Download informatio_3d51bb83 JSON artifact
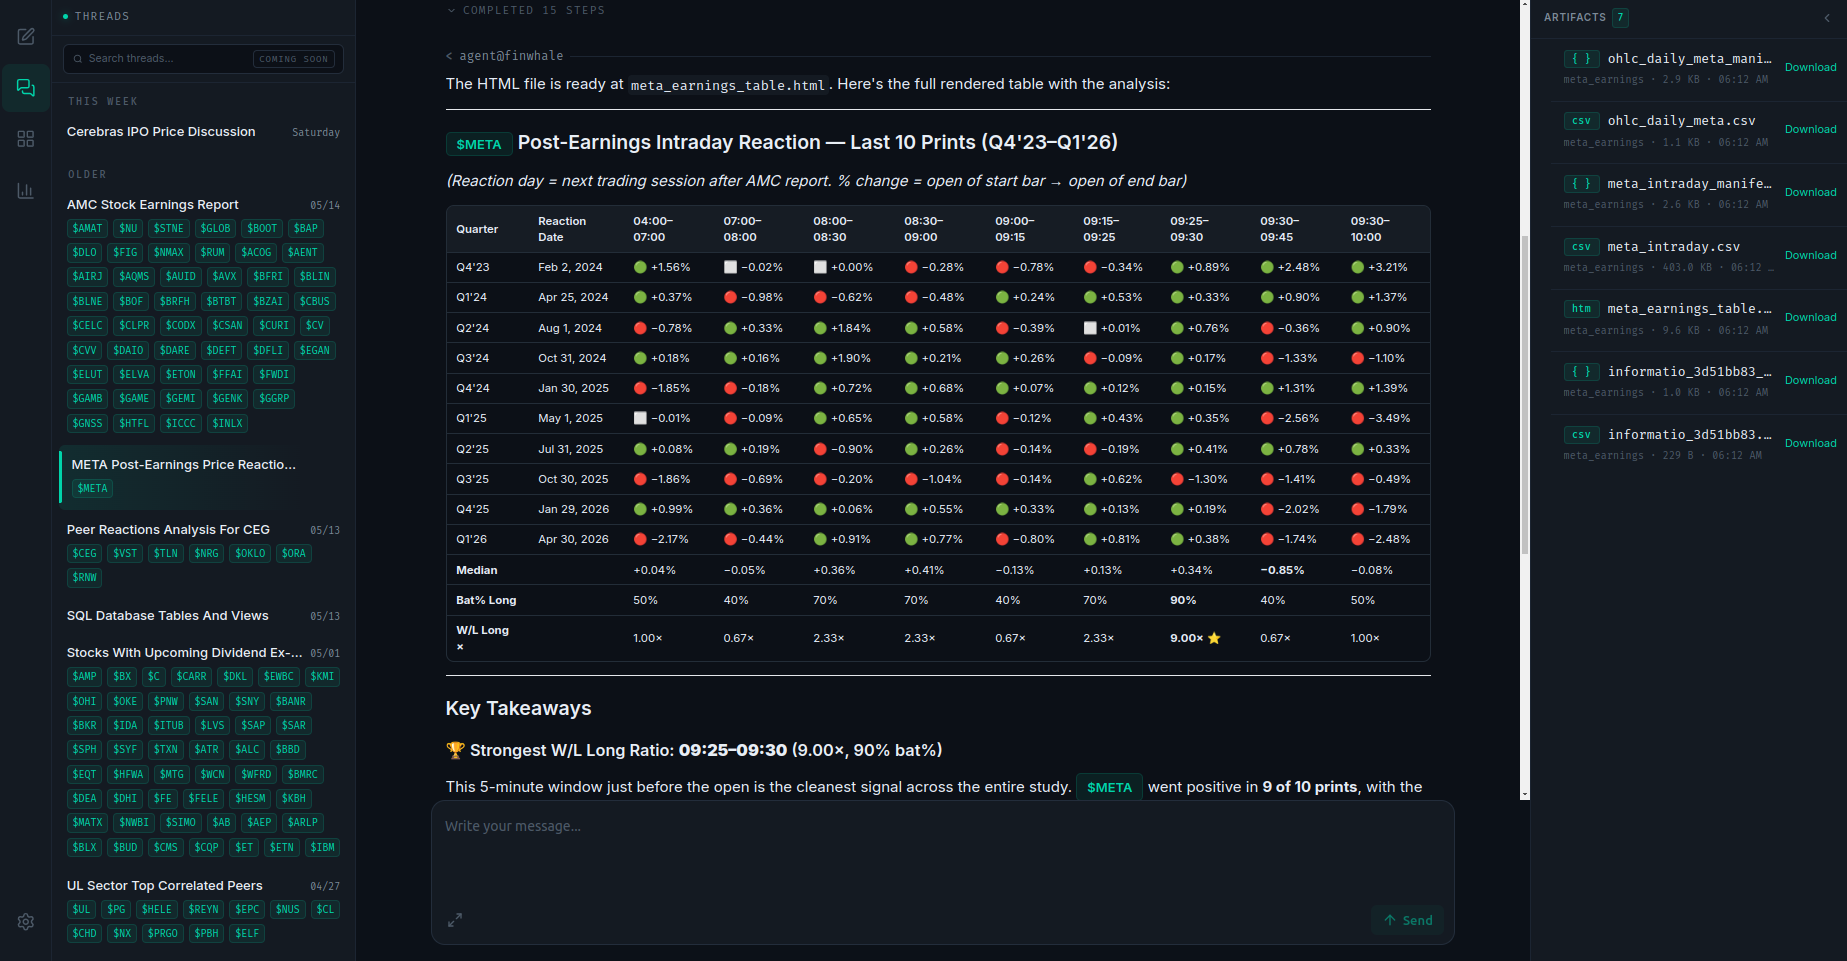 (x=1810, y=381)
